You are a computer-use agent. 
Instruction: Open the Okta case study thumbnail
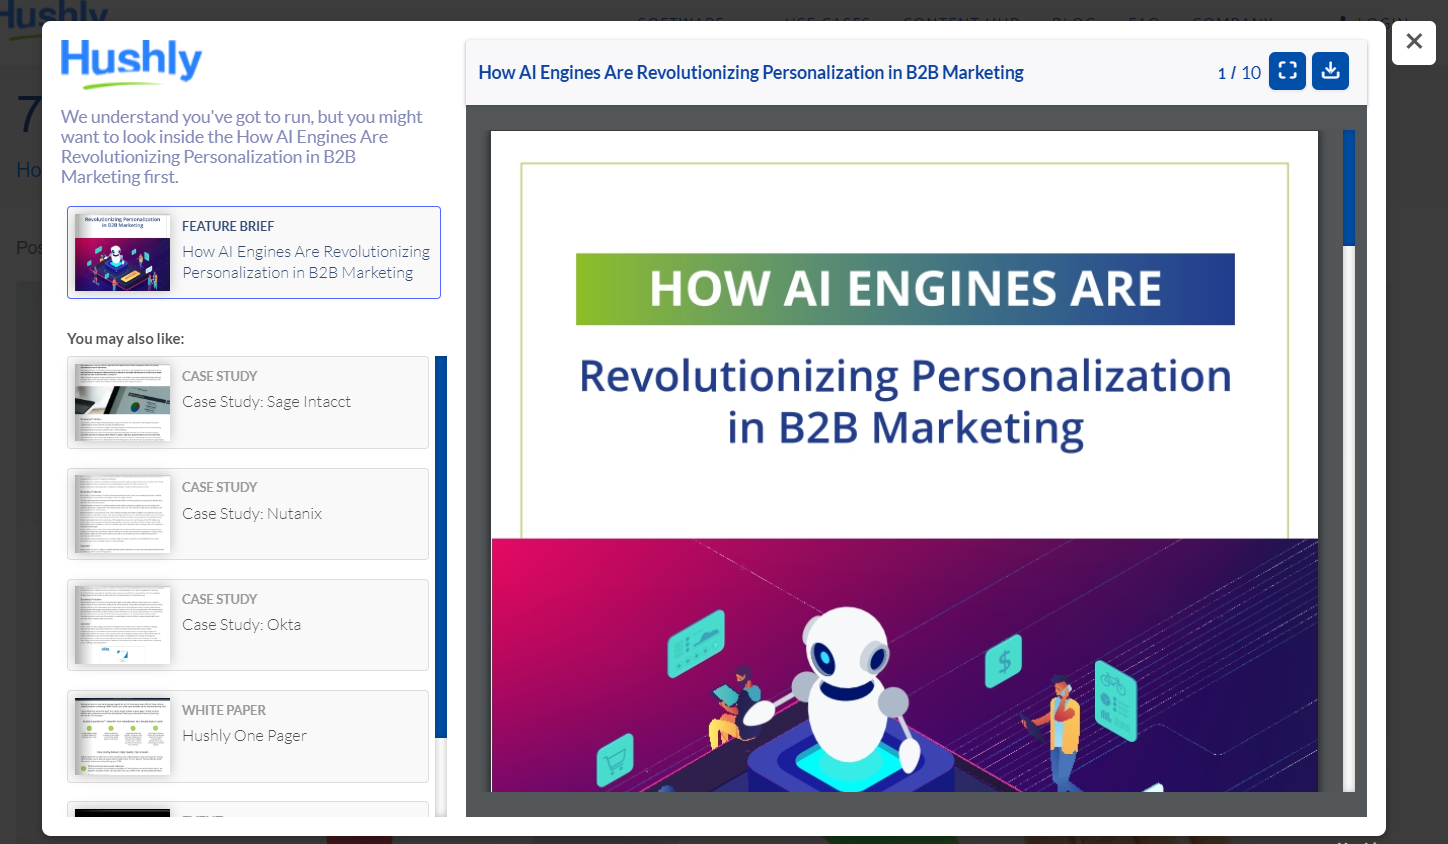pos(121,624)
